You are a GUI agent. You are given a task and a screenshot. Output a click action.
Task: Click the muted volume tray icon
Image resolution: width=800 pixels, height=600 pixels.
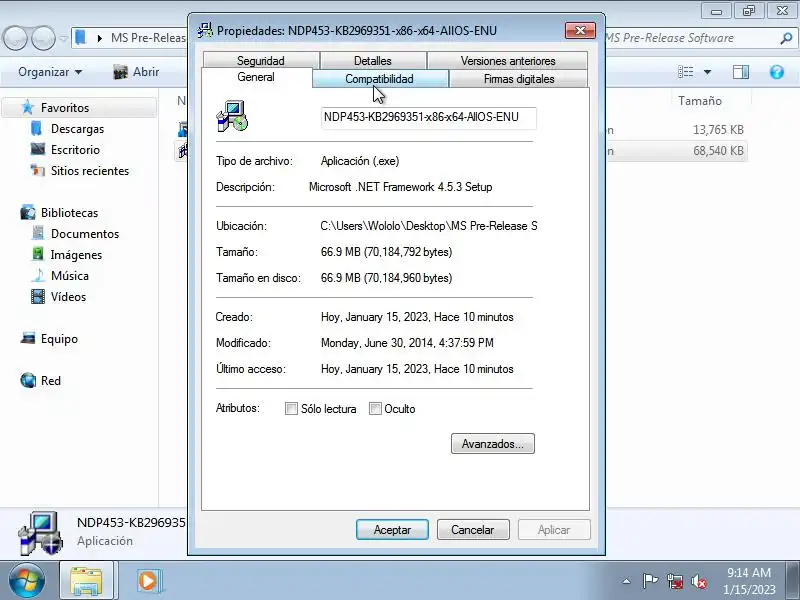point(698,581)
